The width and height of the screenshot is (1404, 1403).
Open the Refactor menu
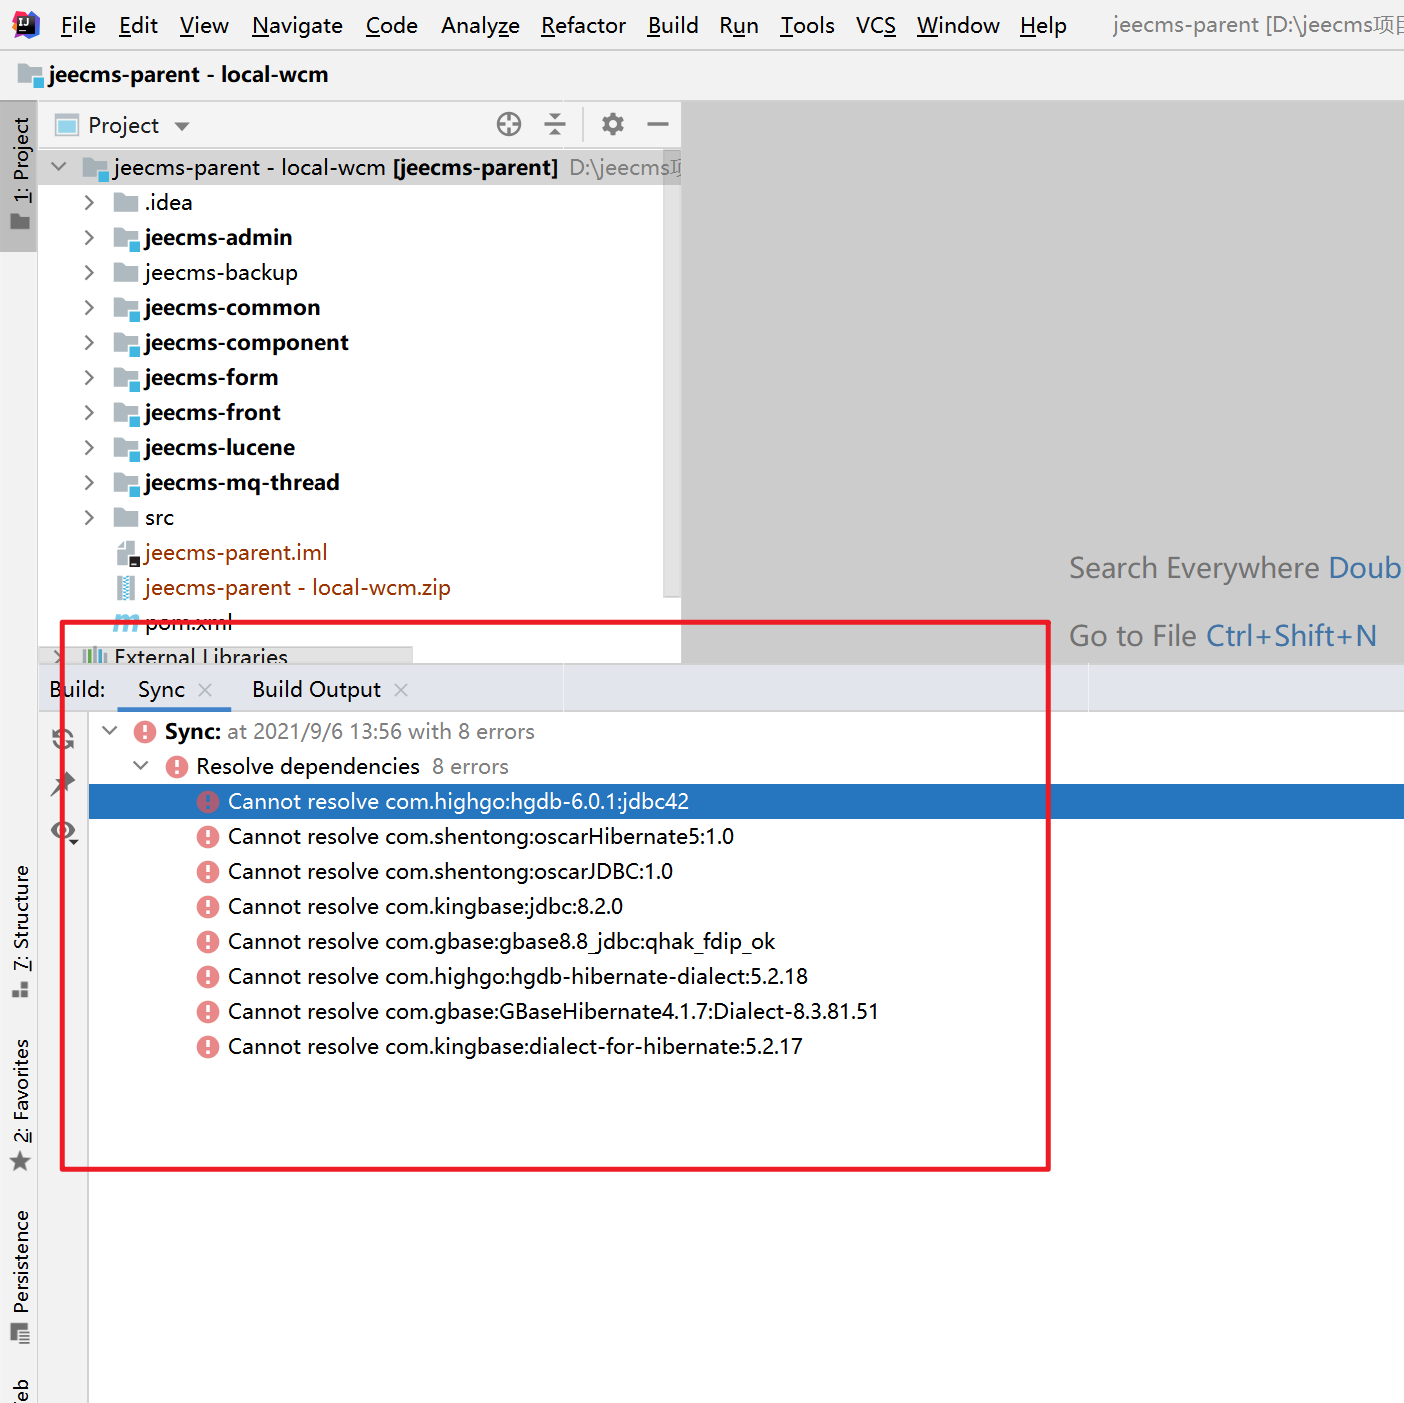583,25
